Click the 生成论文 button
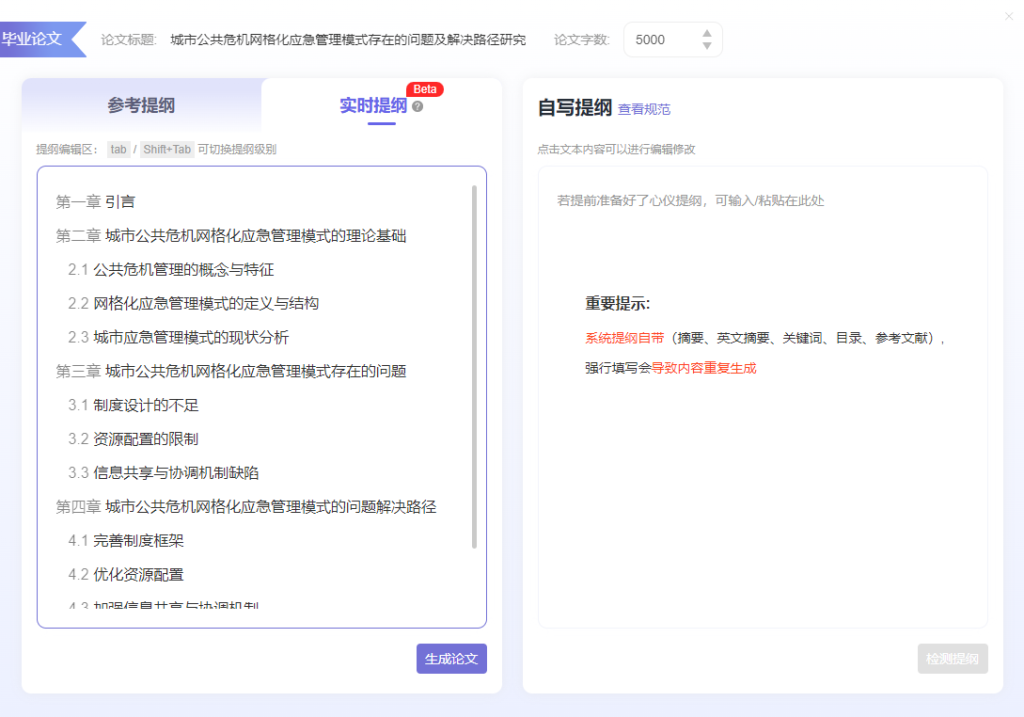This screenshot has height=717, width=1024. point(451,659)
